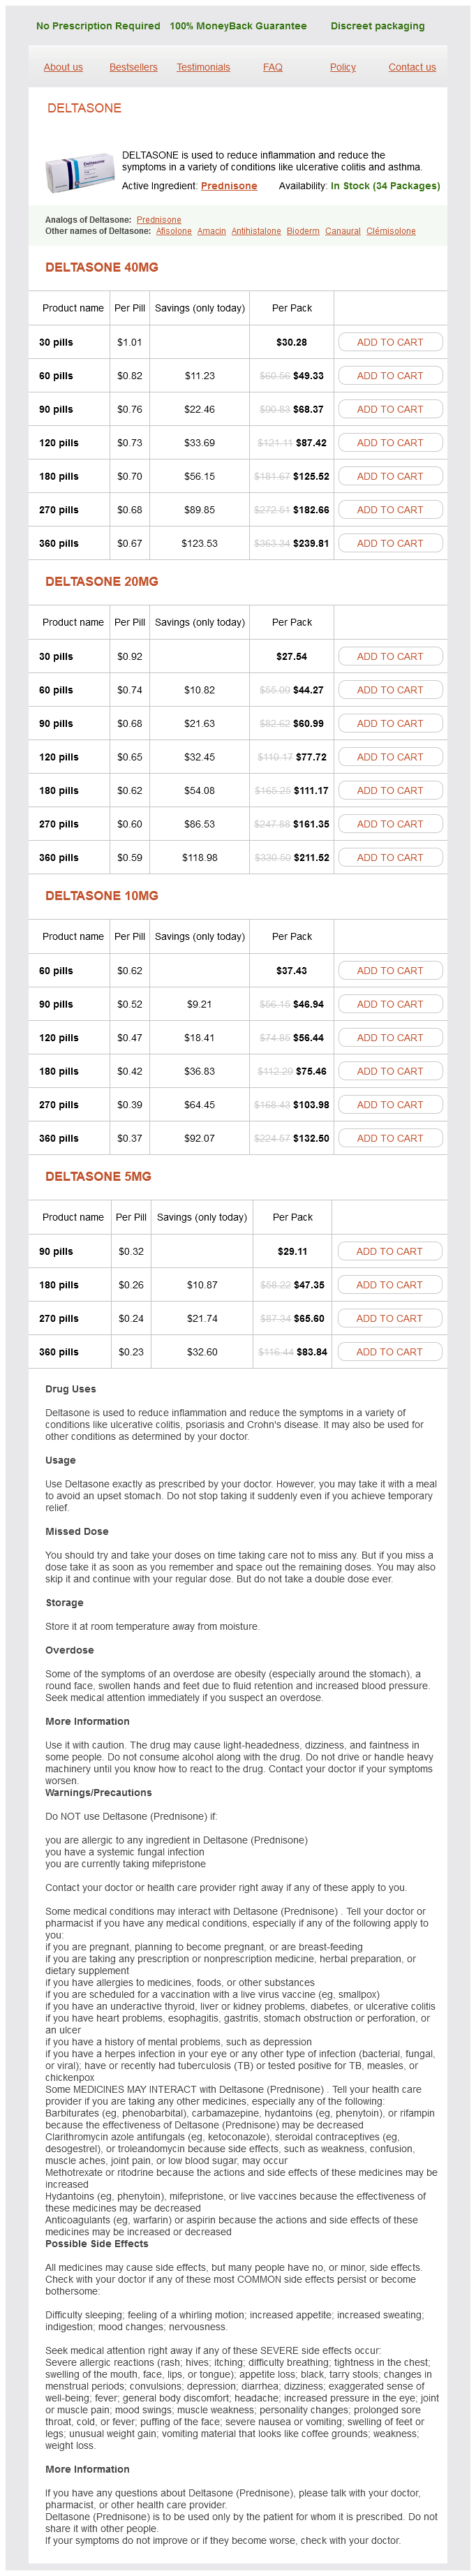
Task: Add 180 pills of Deltasone 10mg to cart
Action: coord(389,1071)
